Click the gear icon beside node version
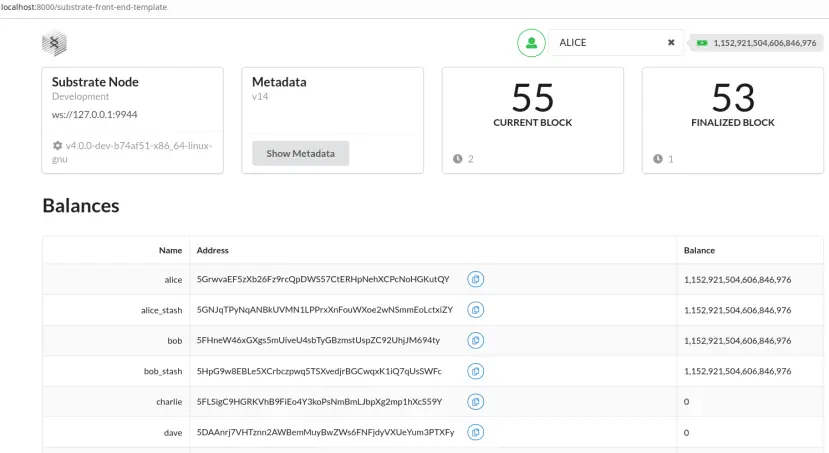Screen dimensions: 829x453 [57, 145]
